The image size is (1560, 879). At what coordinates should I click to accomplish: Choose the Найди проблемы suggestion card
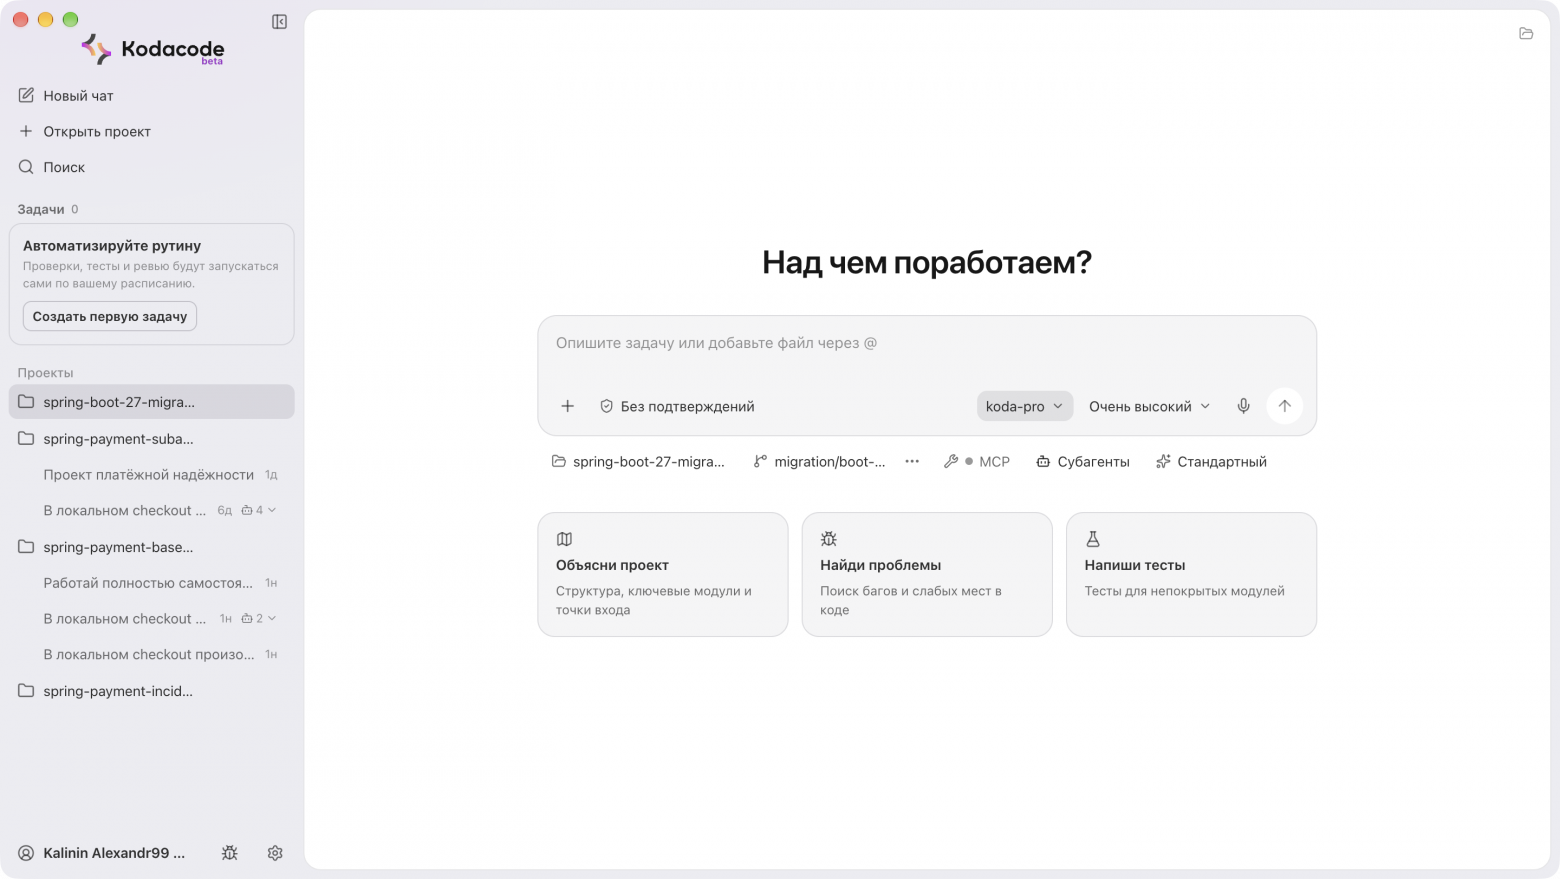[x=927, y=574]
